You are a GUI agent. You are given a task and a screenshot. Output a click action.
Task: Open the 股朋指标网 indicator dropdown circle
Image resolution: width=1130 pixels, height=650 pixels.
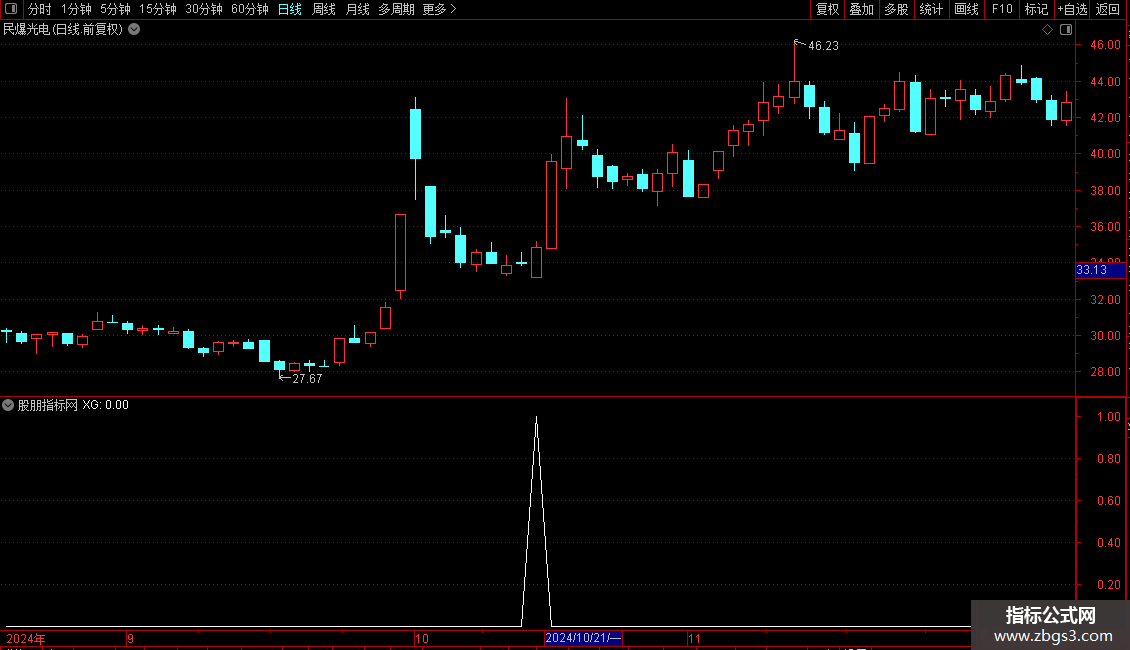pos(8,405)
